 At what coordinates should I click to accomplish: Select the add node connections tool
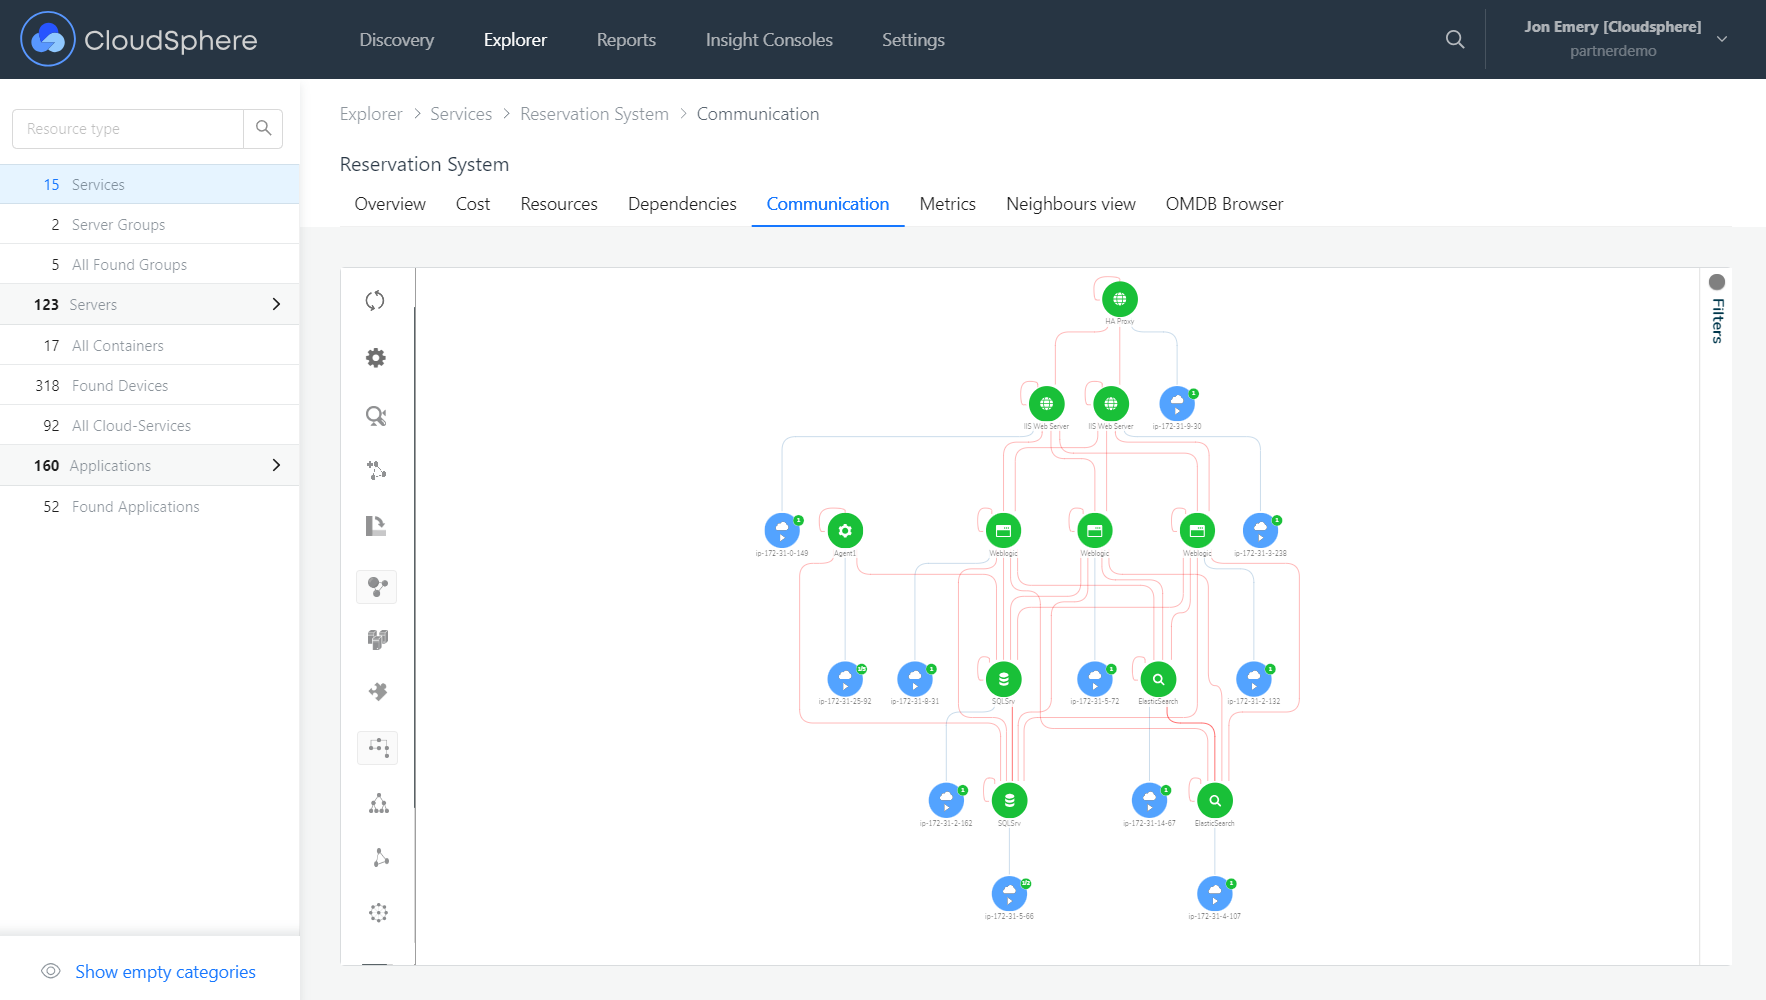(x=376, y=470)
